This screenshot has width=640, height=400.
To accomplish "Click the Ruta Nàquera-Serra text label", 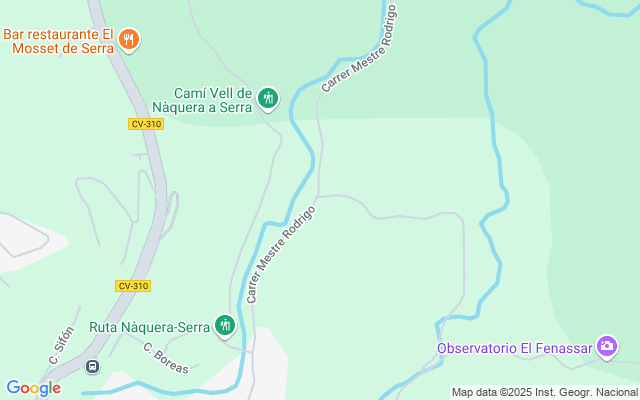I will (x=149, y=327).
